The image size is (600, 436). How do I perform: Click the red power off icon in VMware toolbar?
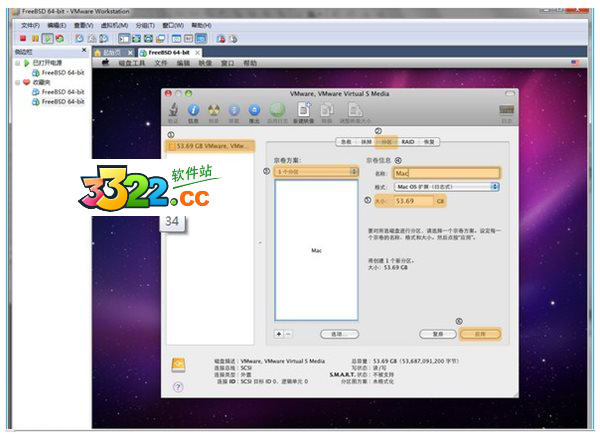21,38
